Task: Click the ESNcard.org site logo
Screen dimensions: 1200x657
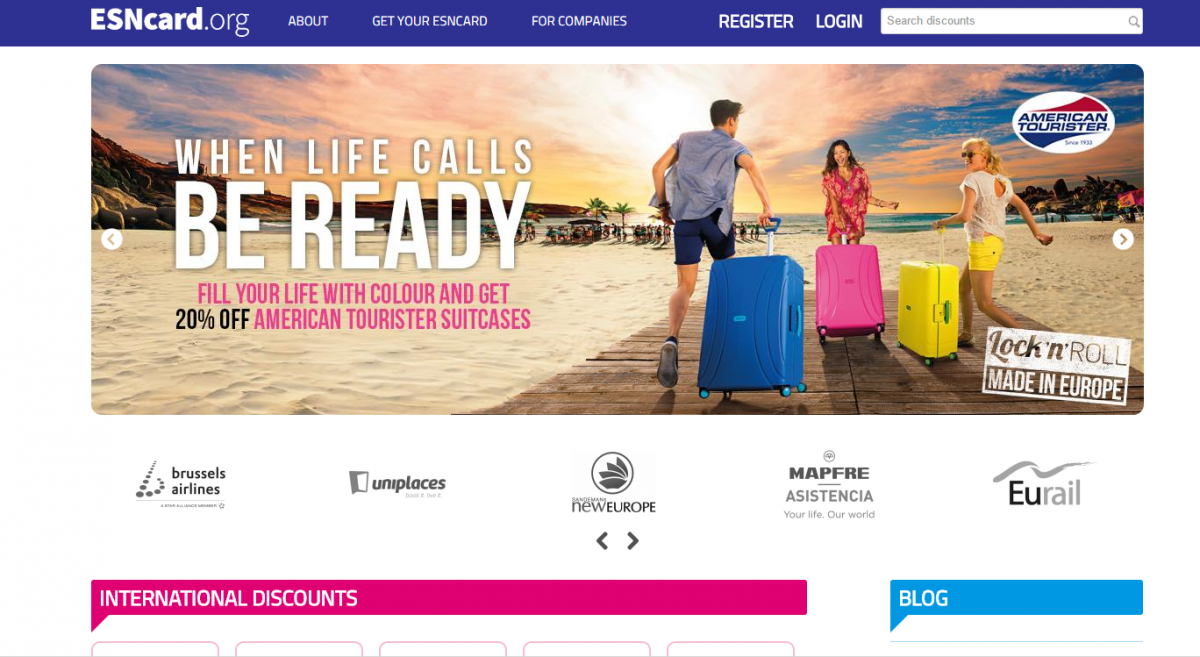Action: (170, 20)
